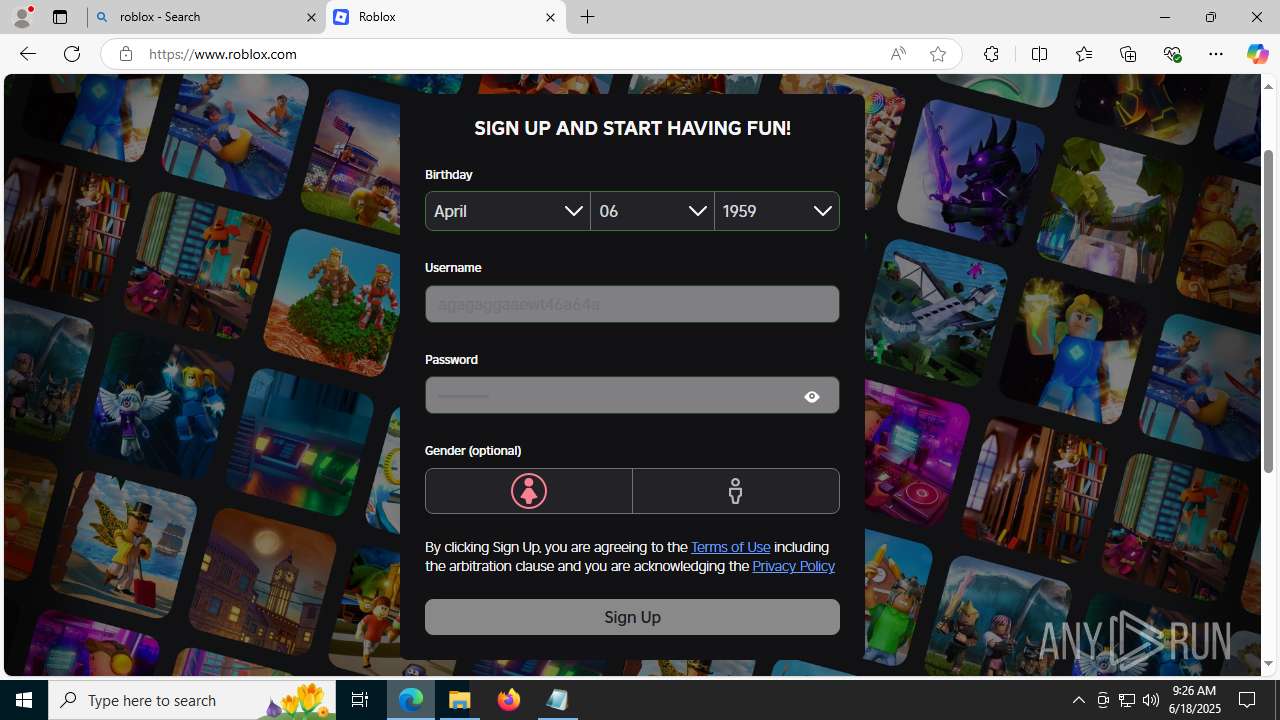Open Split screen view
This screenshot has height=720, width=1280.
[1039, 54]
